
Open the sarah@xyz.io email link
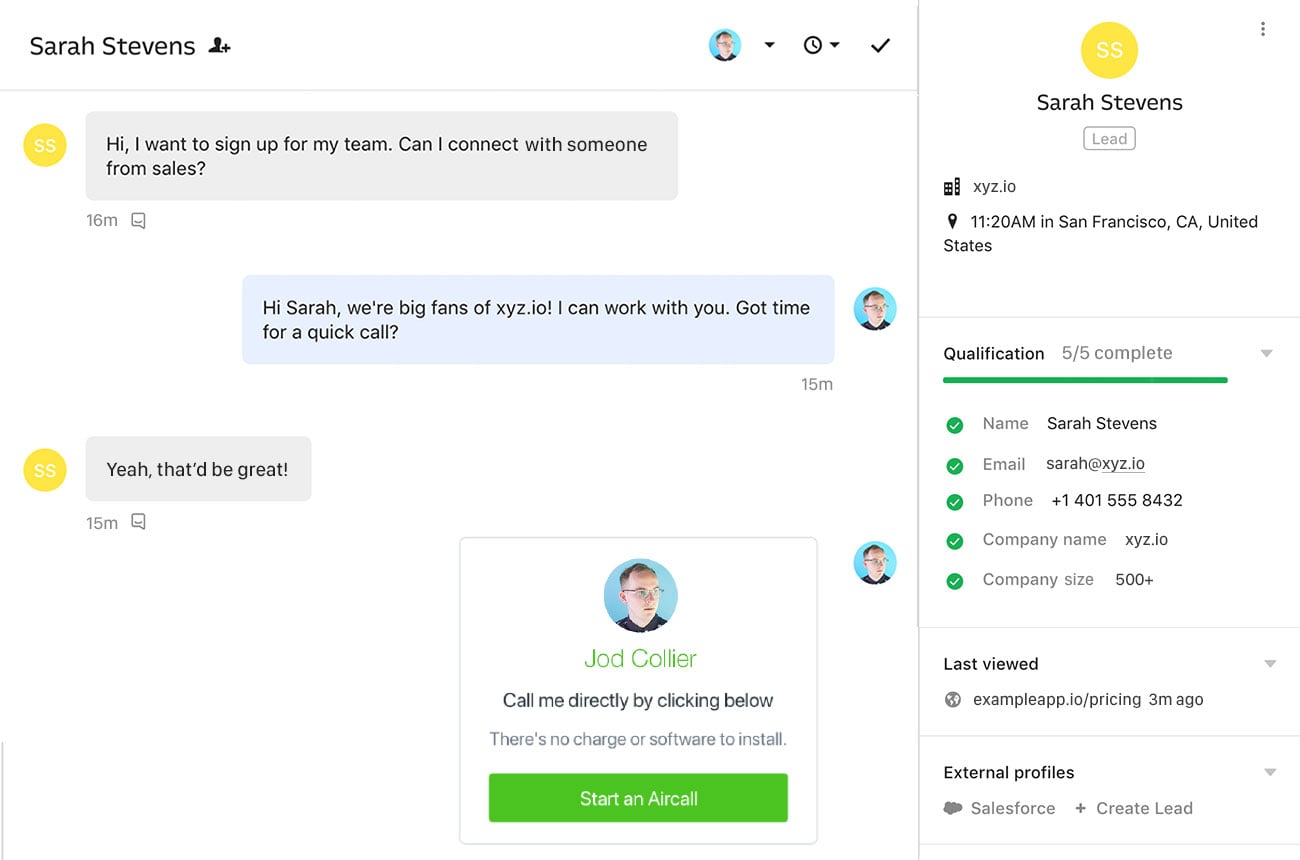[1095, 464]
